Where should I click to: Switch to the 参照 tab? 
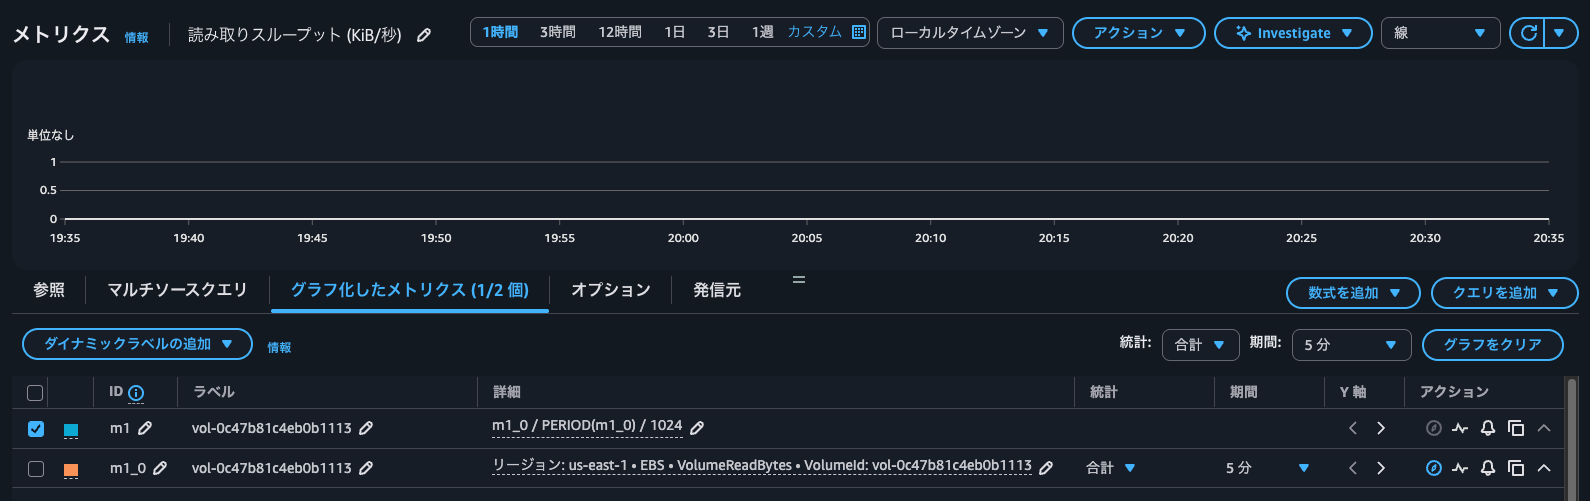[49, 290]
